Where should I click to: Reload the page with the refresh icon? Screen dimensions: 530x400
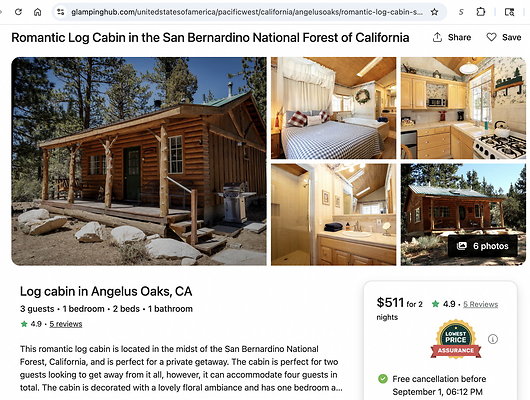pyautogui.click(x=18, y=12)
